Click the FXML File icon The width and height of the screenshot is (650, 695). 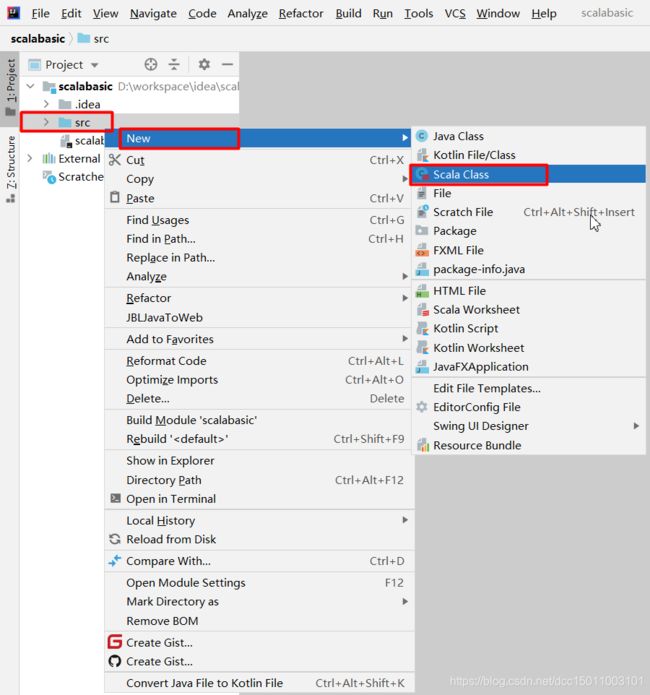(422, 250)
